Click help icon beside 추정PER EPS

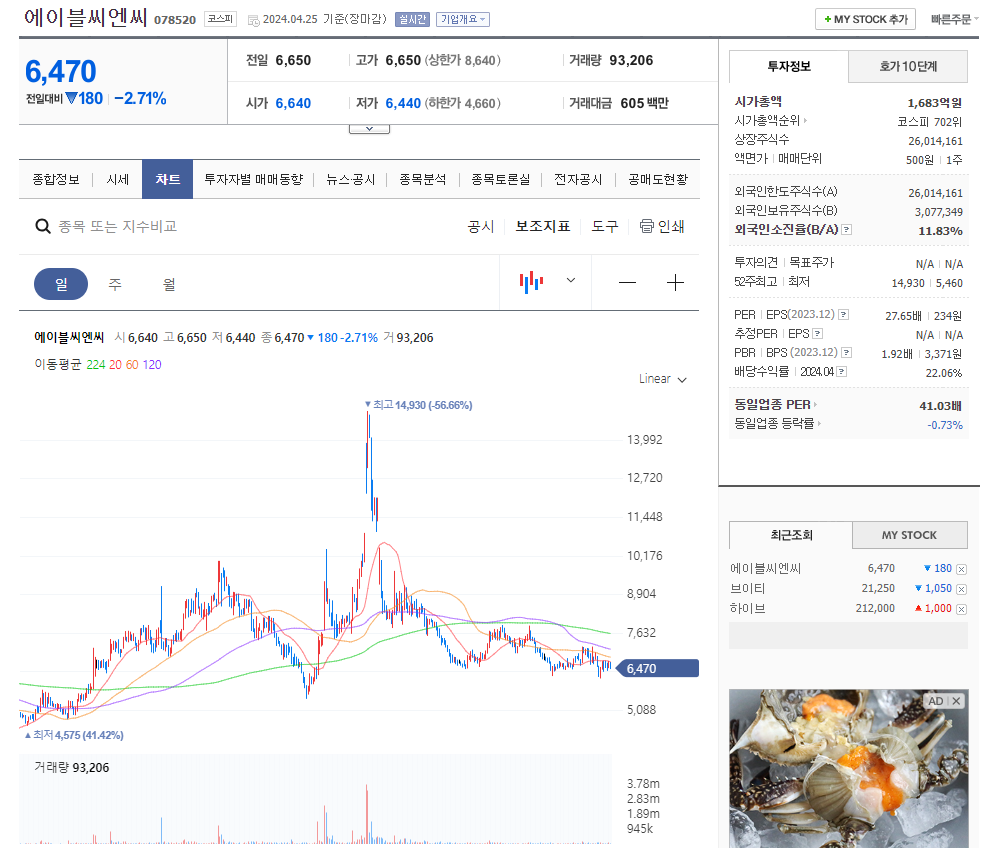(x=817, y=334)
